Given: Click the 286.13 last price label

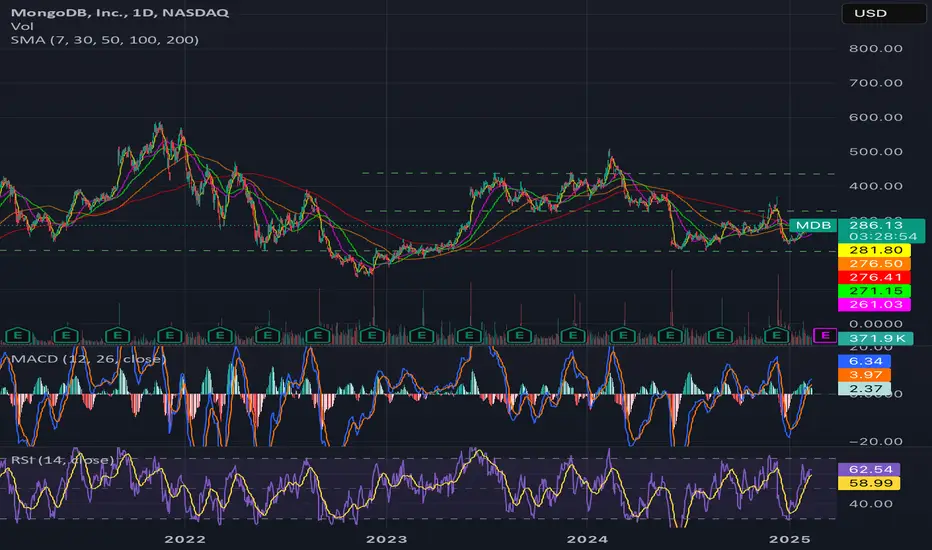Looking at the screenshot, I should click(x=876, y=225).
